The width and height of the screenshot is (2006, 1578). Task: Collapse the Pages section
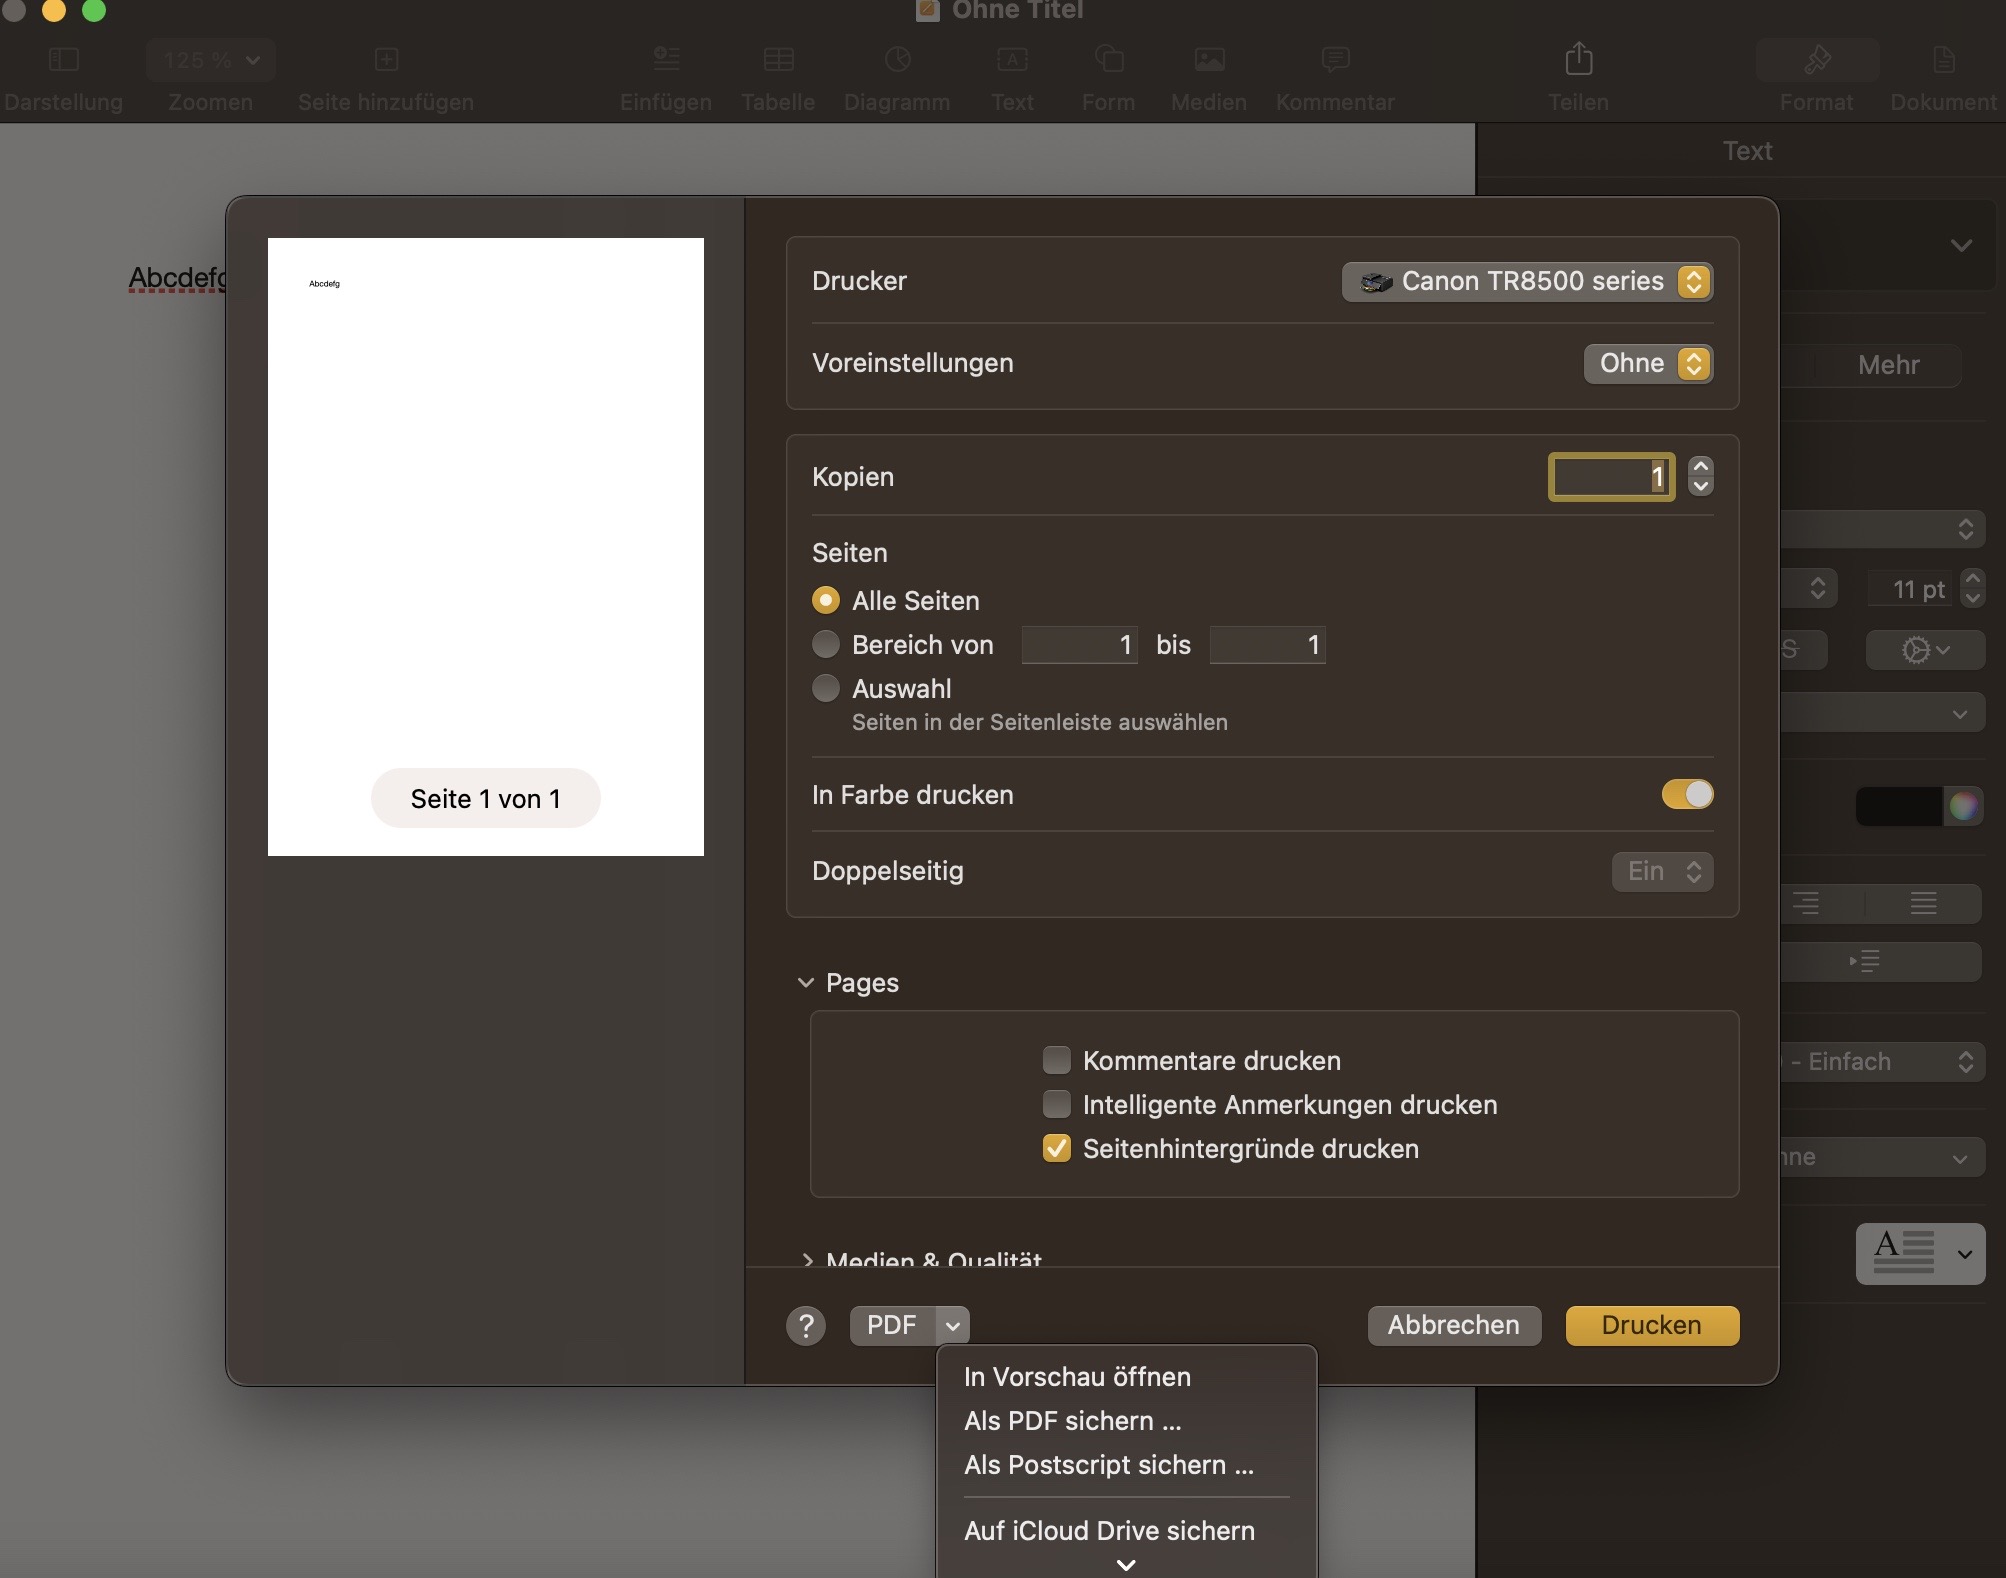806,983
